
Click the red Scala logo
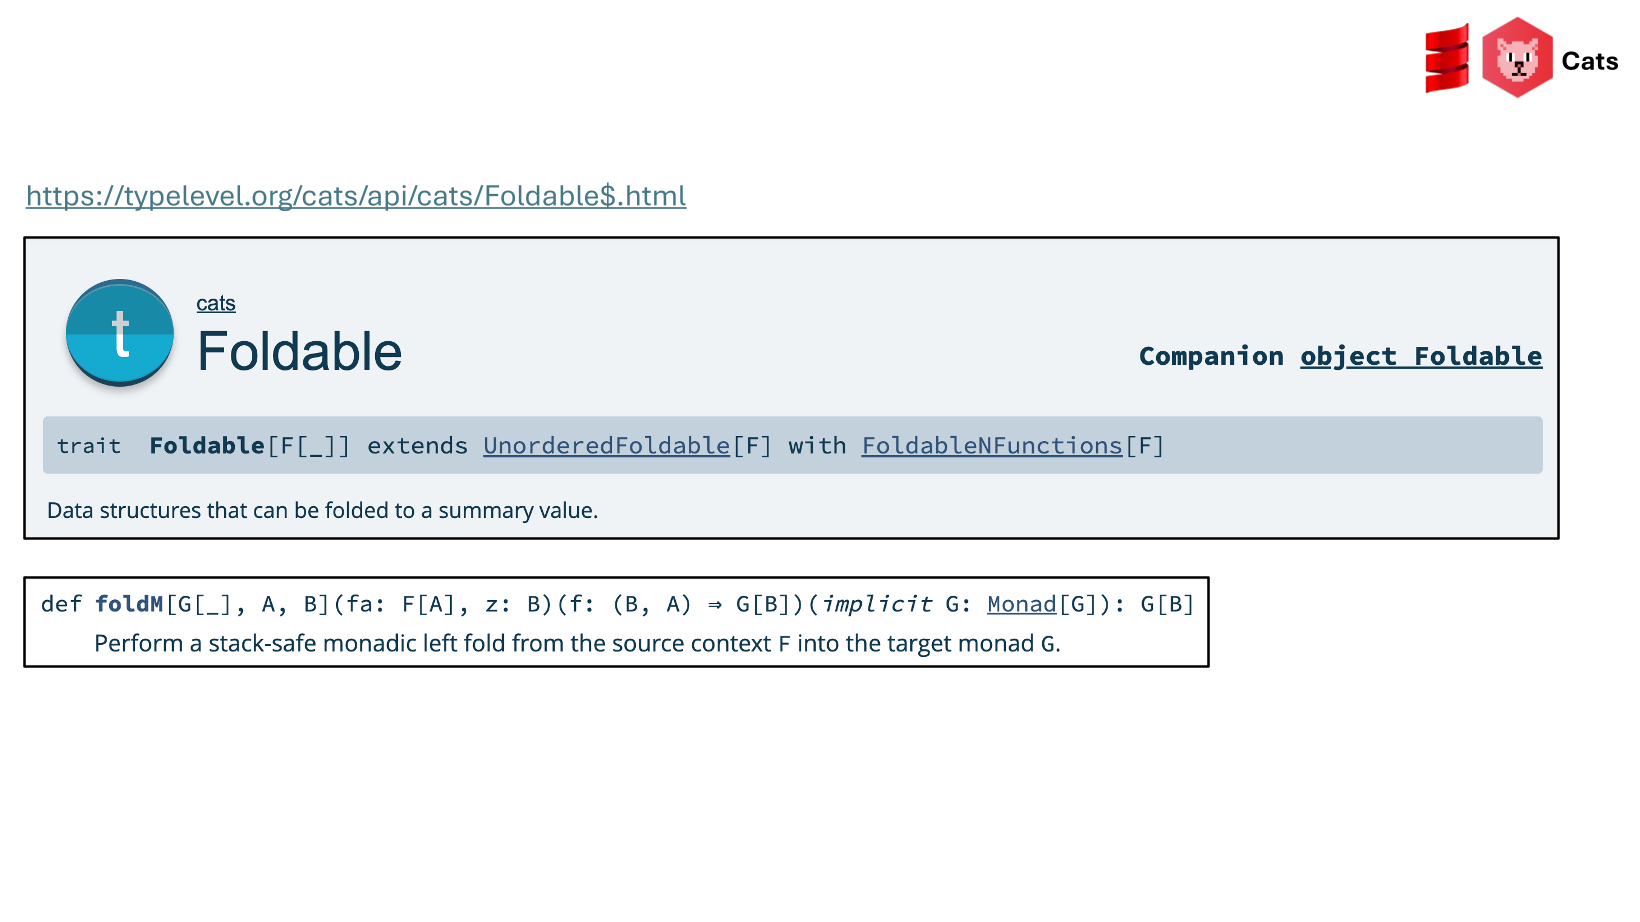tap(1447, 59)
